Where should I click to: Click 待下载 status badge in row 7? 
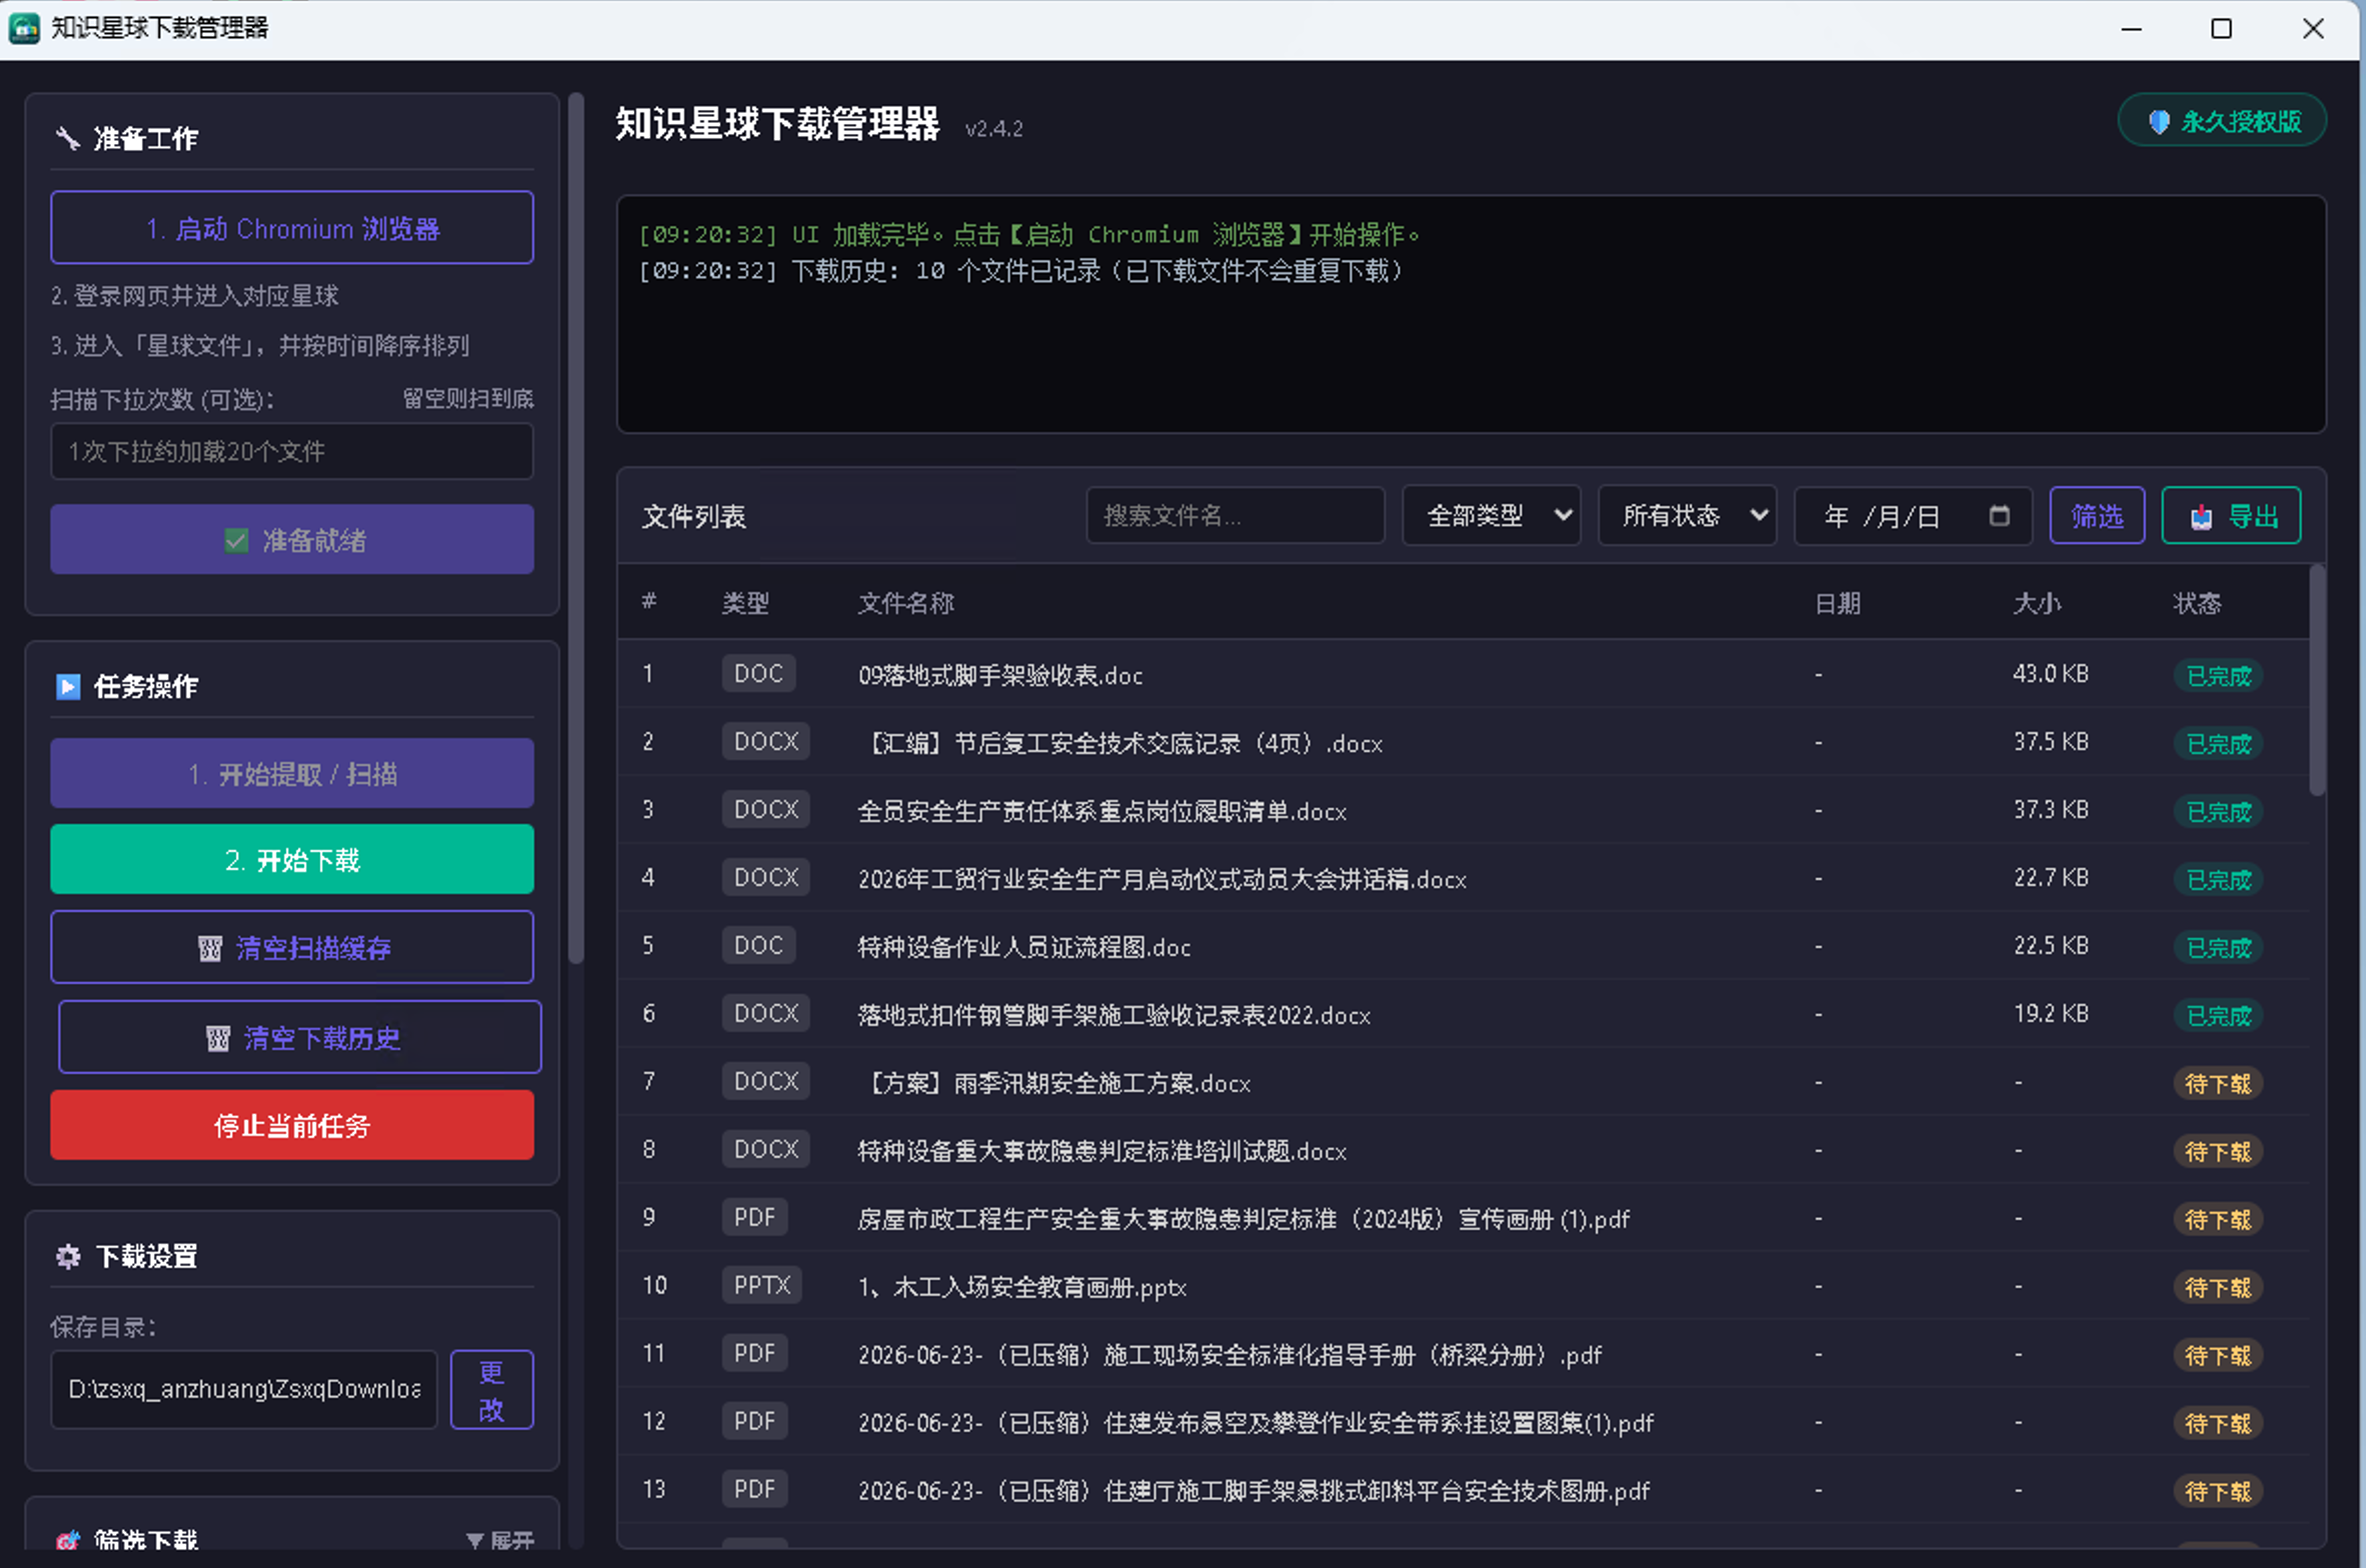2218,1084
